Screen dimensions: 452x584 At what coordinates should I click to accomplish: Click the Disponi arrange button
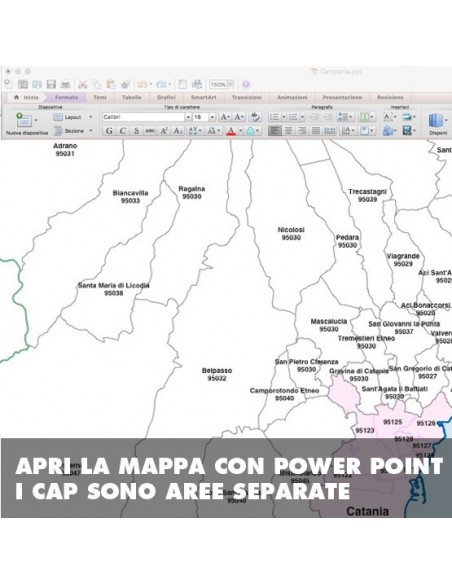click(438, 124)
